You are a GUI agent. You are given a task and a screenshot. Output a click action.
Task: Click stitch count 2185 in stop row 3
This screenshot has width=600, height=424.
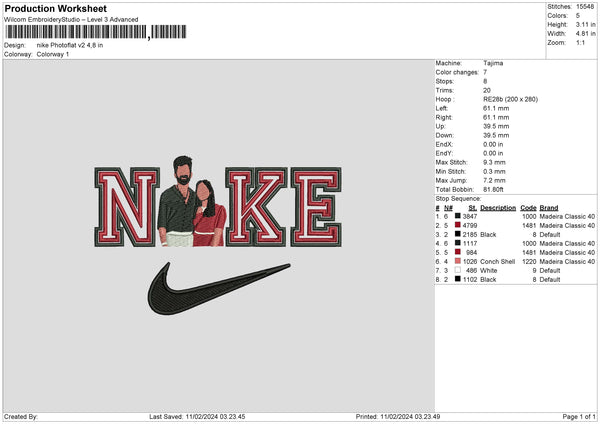[x=470, y=235]
